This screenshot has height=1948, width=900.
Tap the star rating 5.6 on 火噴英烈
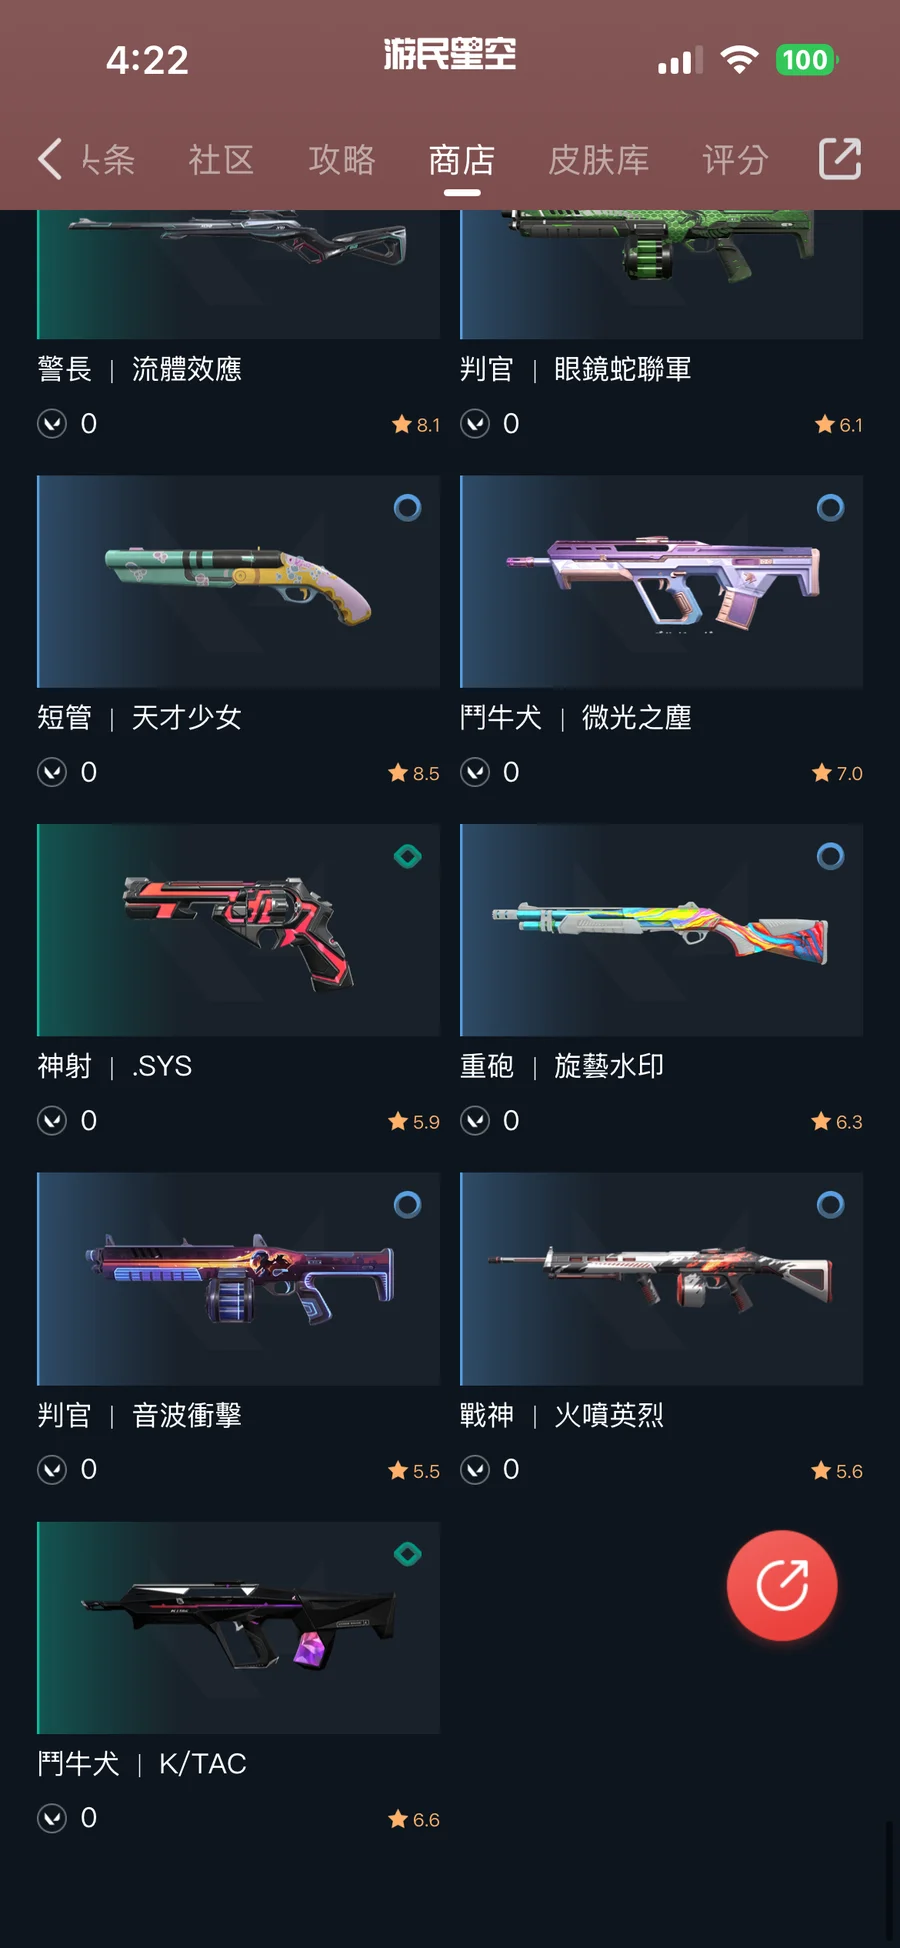(837, 1471)
